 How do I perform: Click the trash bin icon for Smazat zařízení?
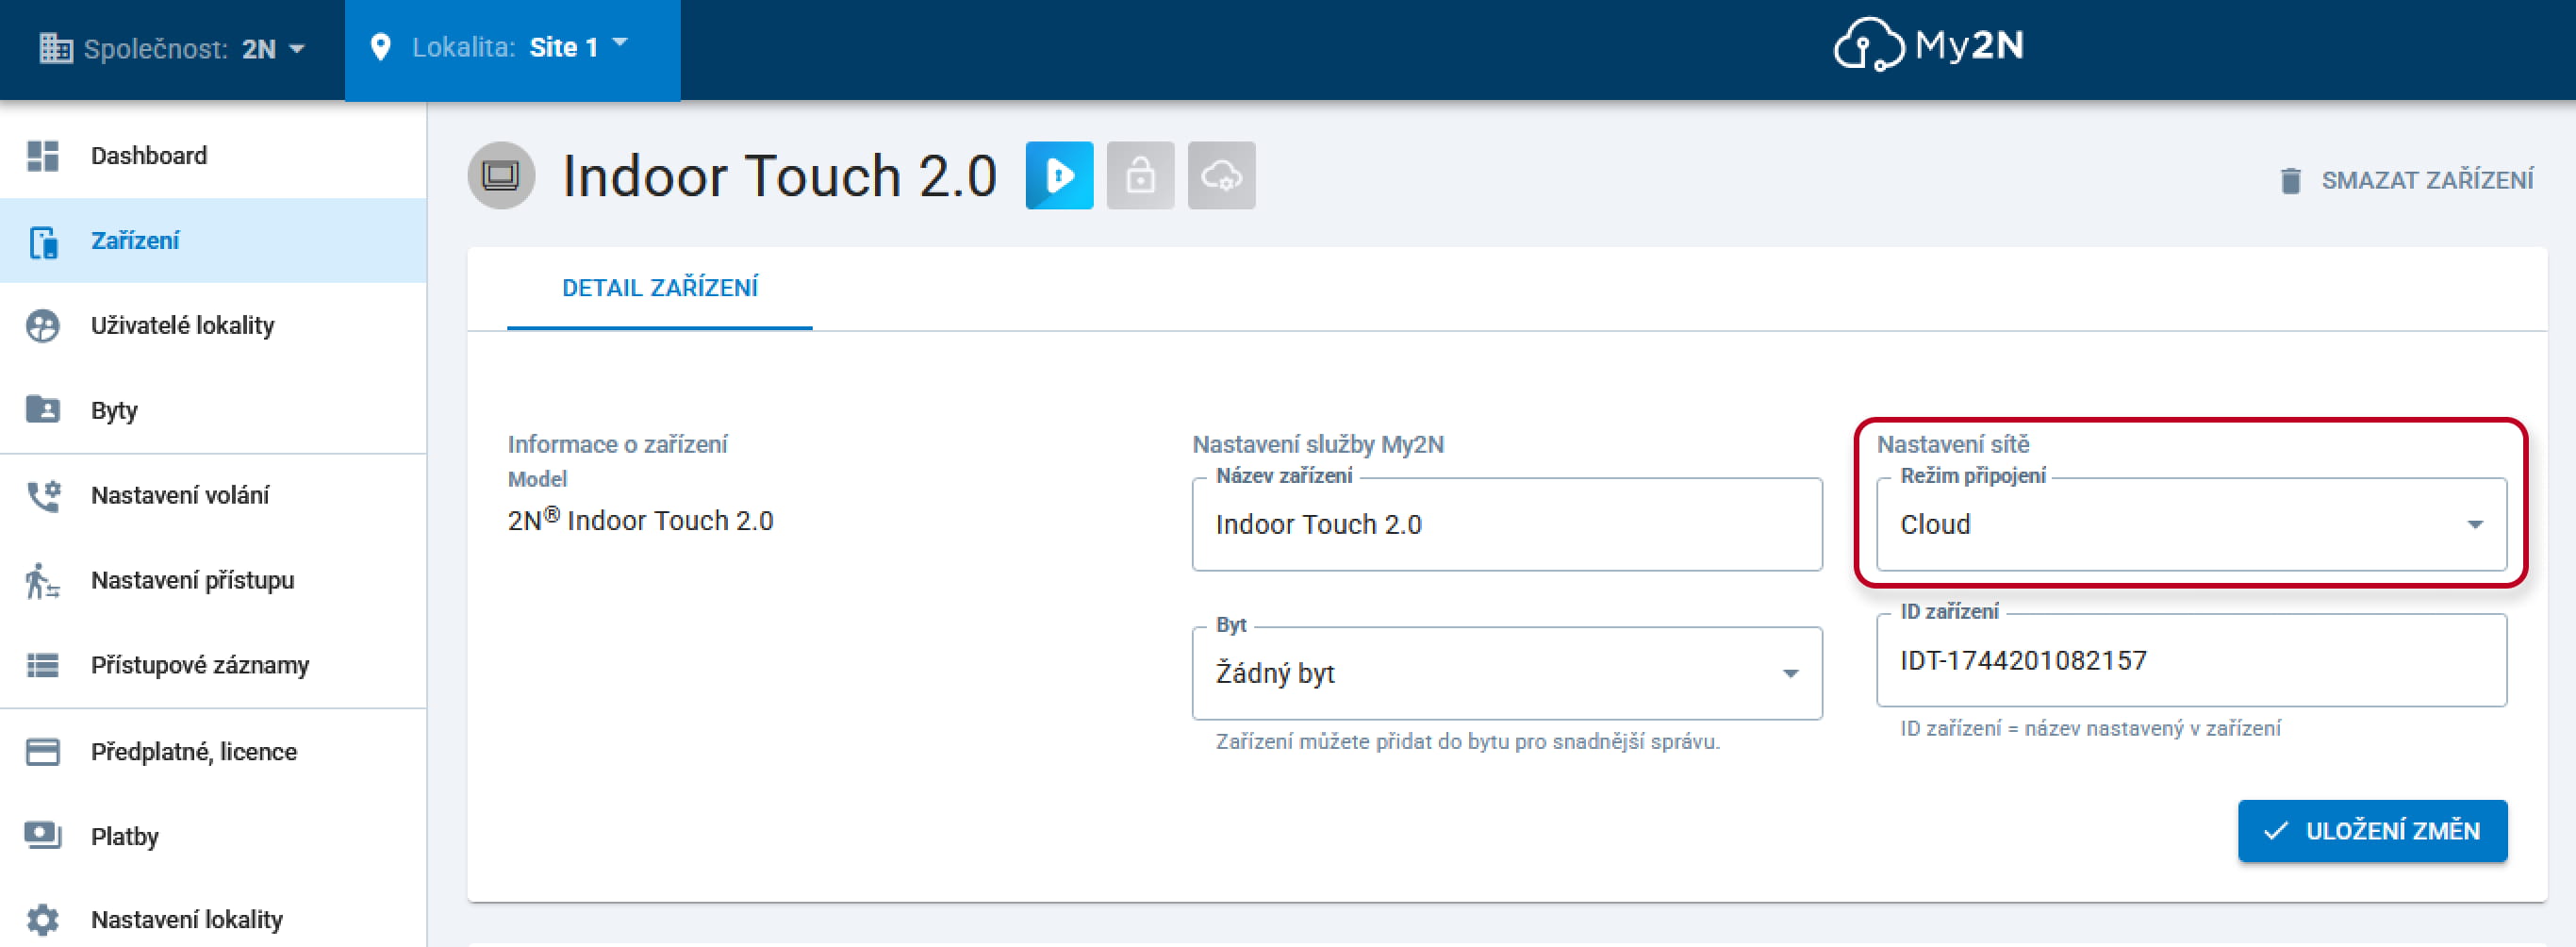[2290, 180]
